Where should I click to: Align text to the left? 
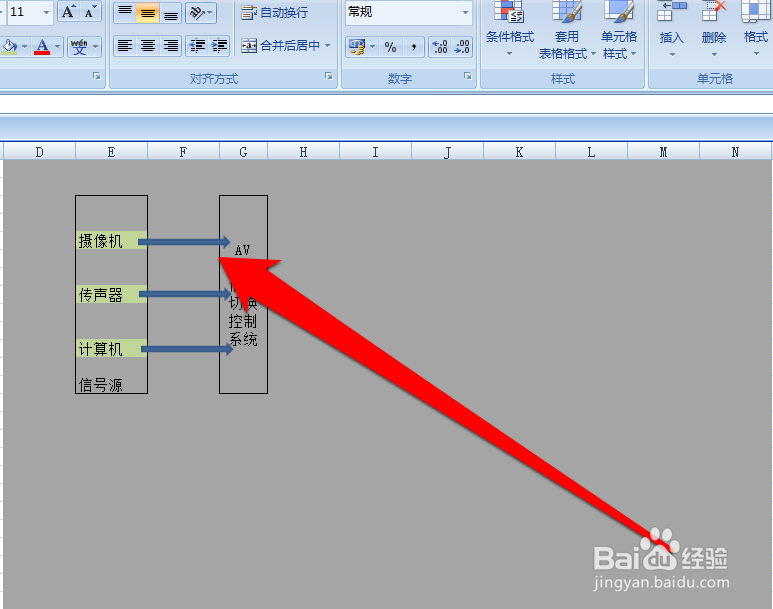click(125, 46)
